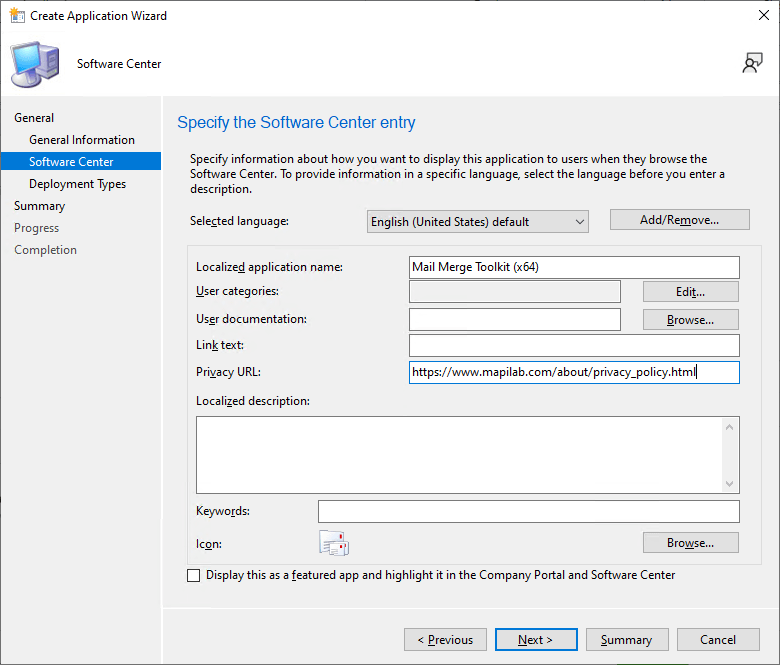Screen dimensions: 780x665
Task: Click the Progress step in sidebar
Action: click(36, 228)
